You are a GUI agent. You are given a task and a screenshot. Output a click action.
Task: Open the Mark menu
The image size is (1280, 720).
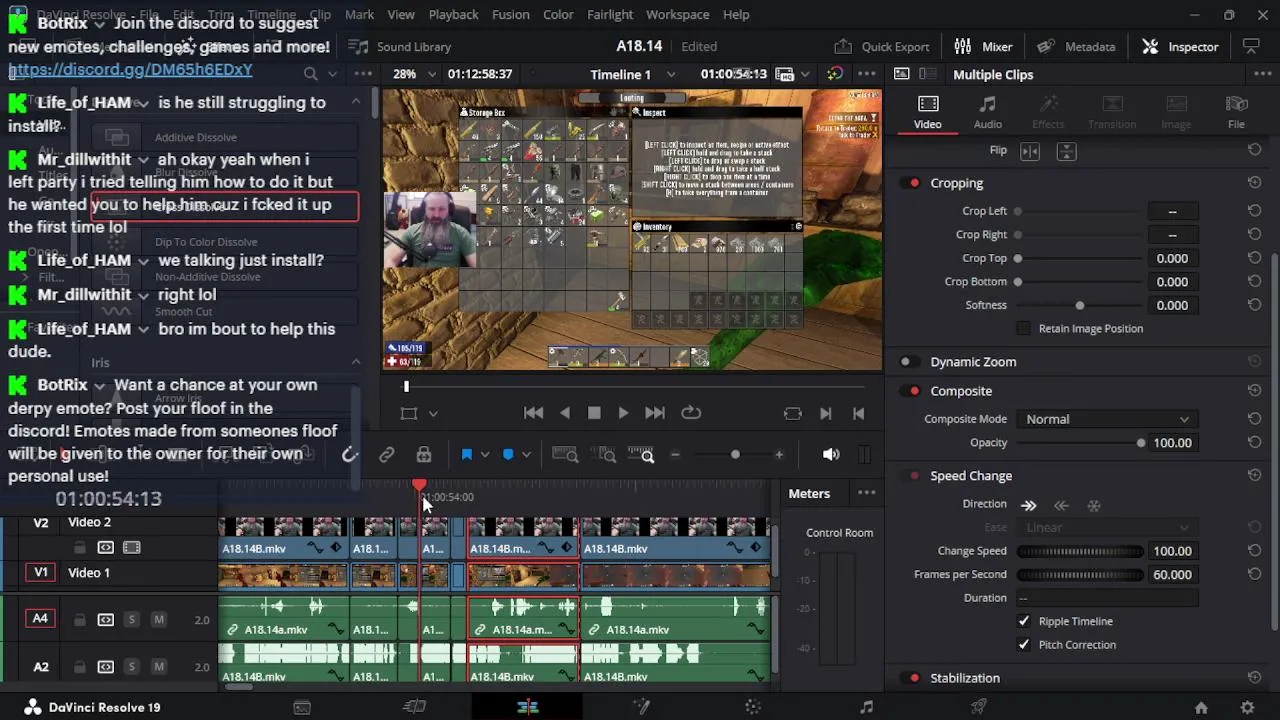pos(359,14)
